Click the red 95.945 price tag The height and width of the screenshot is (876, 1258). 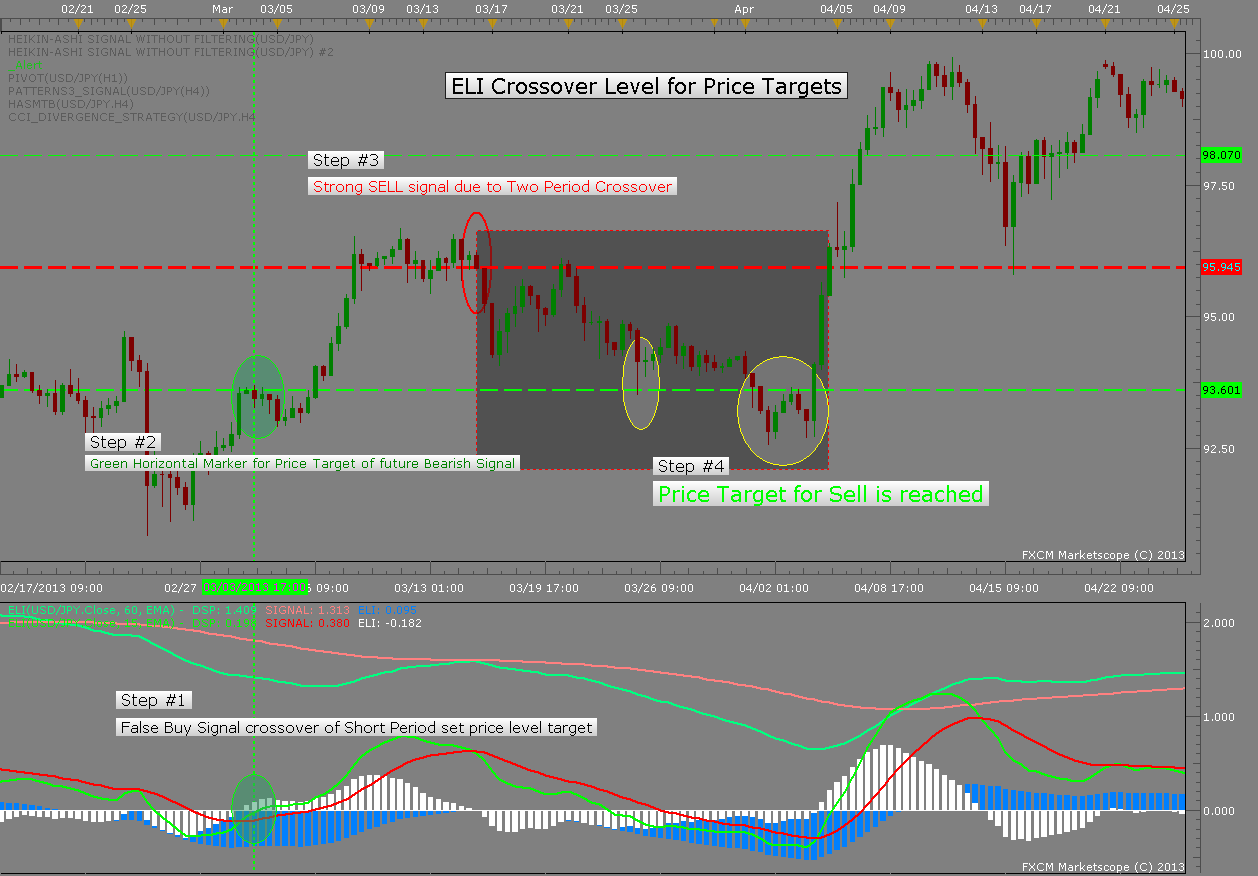click(x=1221, y=268)
